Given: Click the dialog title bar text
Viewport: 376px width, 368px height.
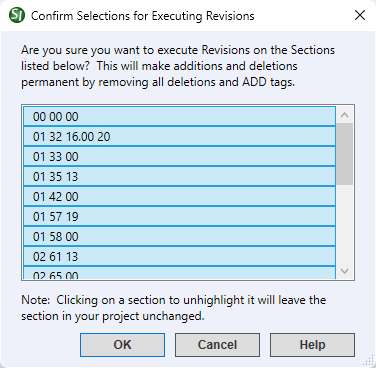Looking at the screenshot, I should [x=143, y=16].
